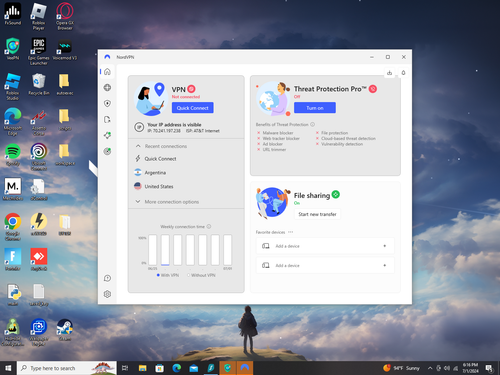500x375 pixels.
Task: Click the IP badge beside Your IP address
Action: tap(139, 127)
